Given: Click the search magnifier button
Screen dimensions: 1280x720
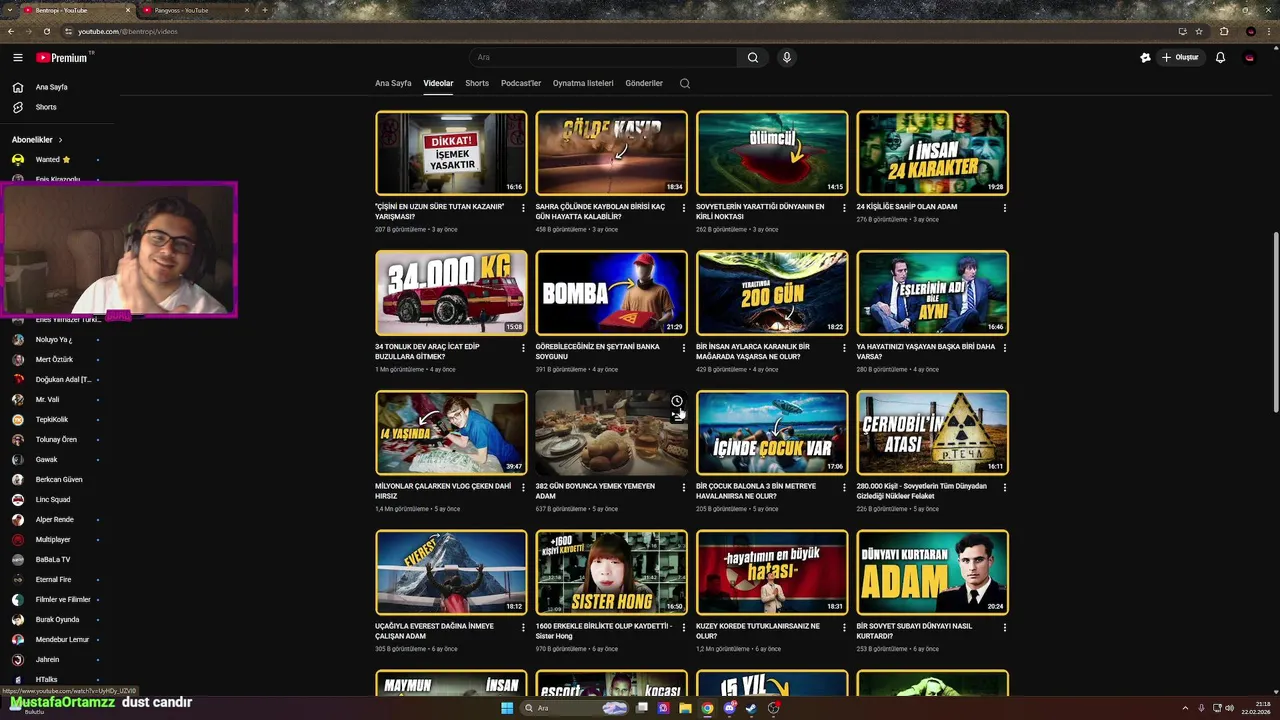Looking at the screenshot, I should (753, 58).
